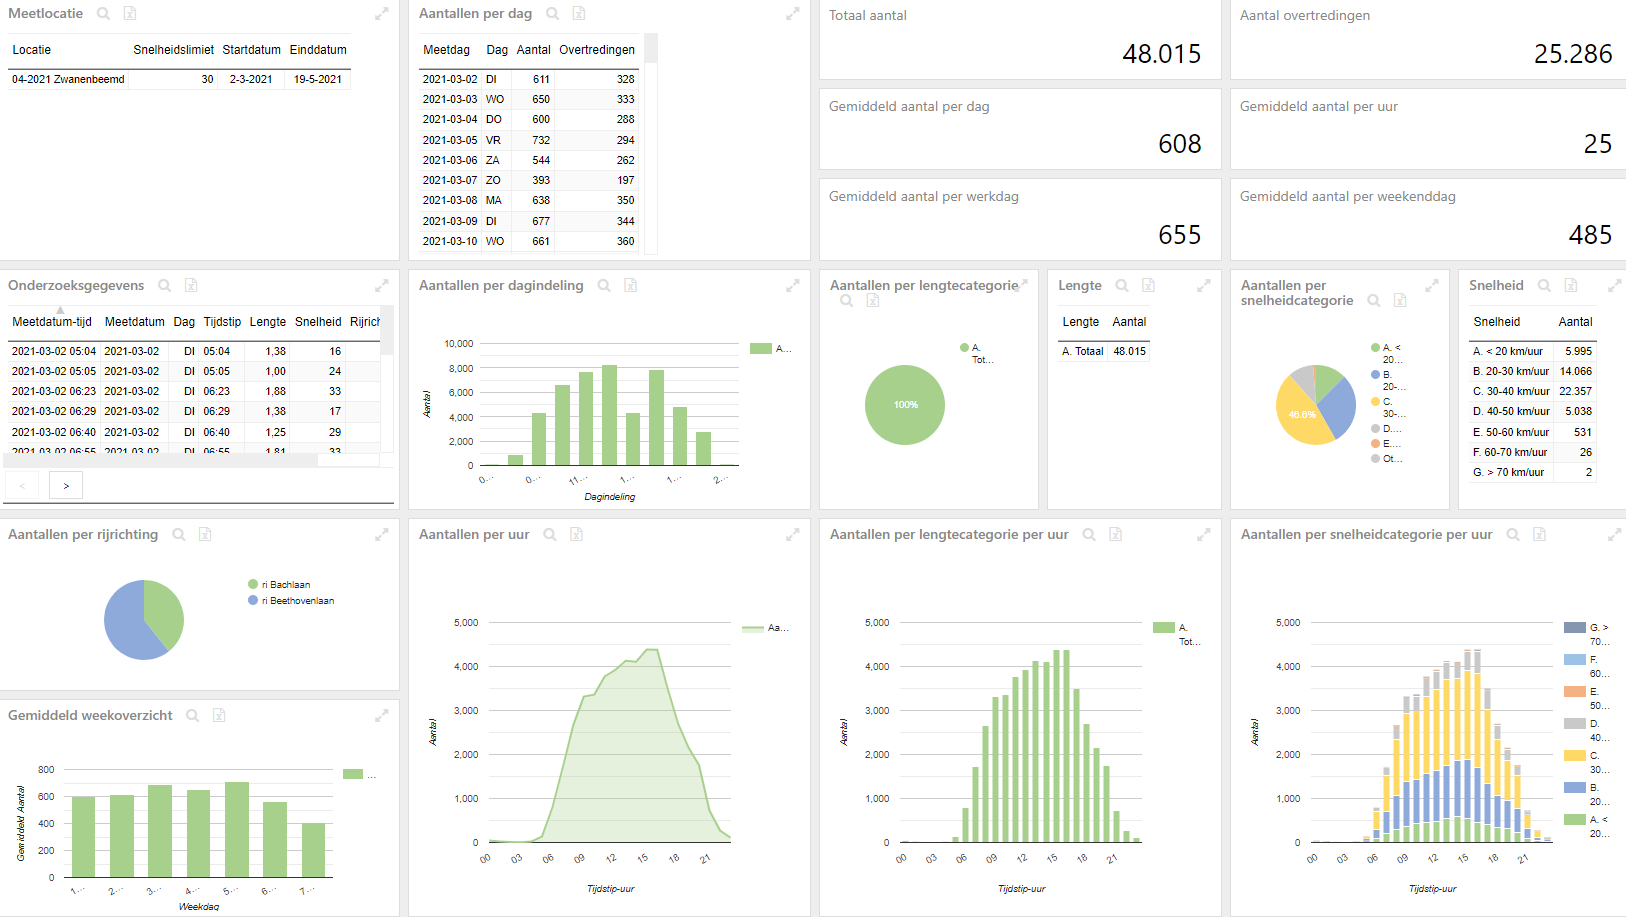Image resolution: width=1626 pixels, height=917 pixels.
Task: Search in Aantallen per uur chart
Action: click(x=550, y=535)
